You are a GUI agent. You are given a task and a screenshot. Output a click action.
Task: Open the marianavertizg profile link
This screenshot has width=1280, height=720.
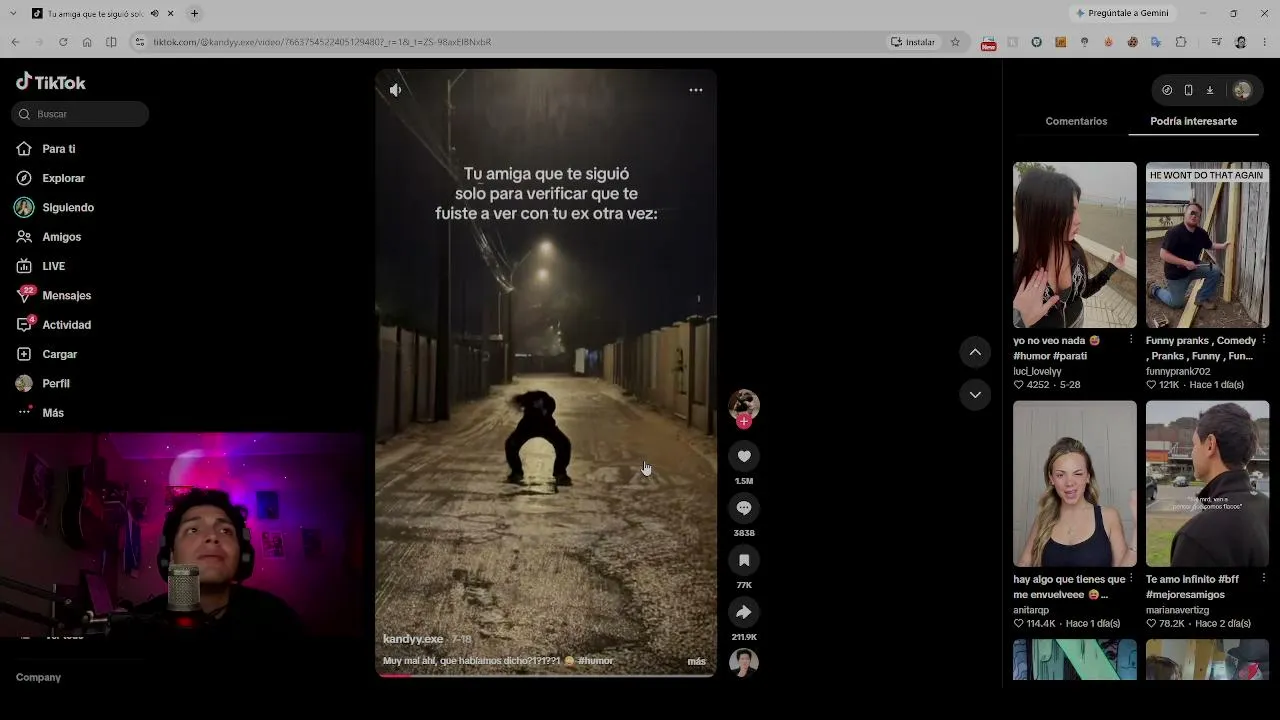coord(1177,610)
